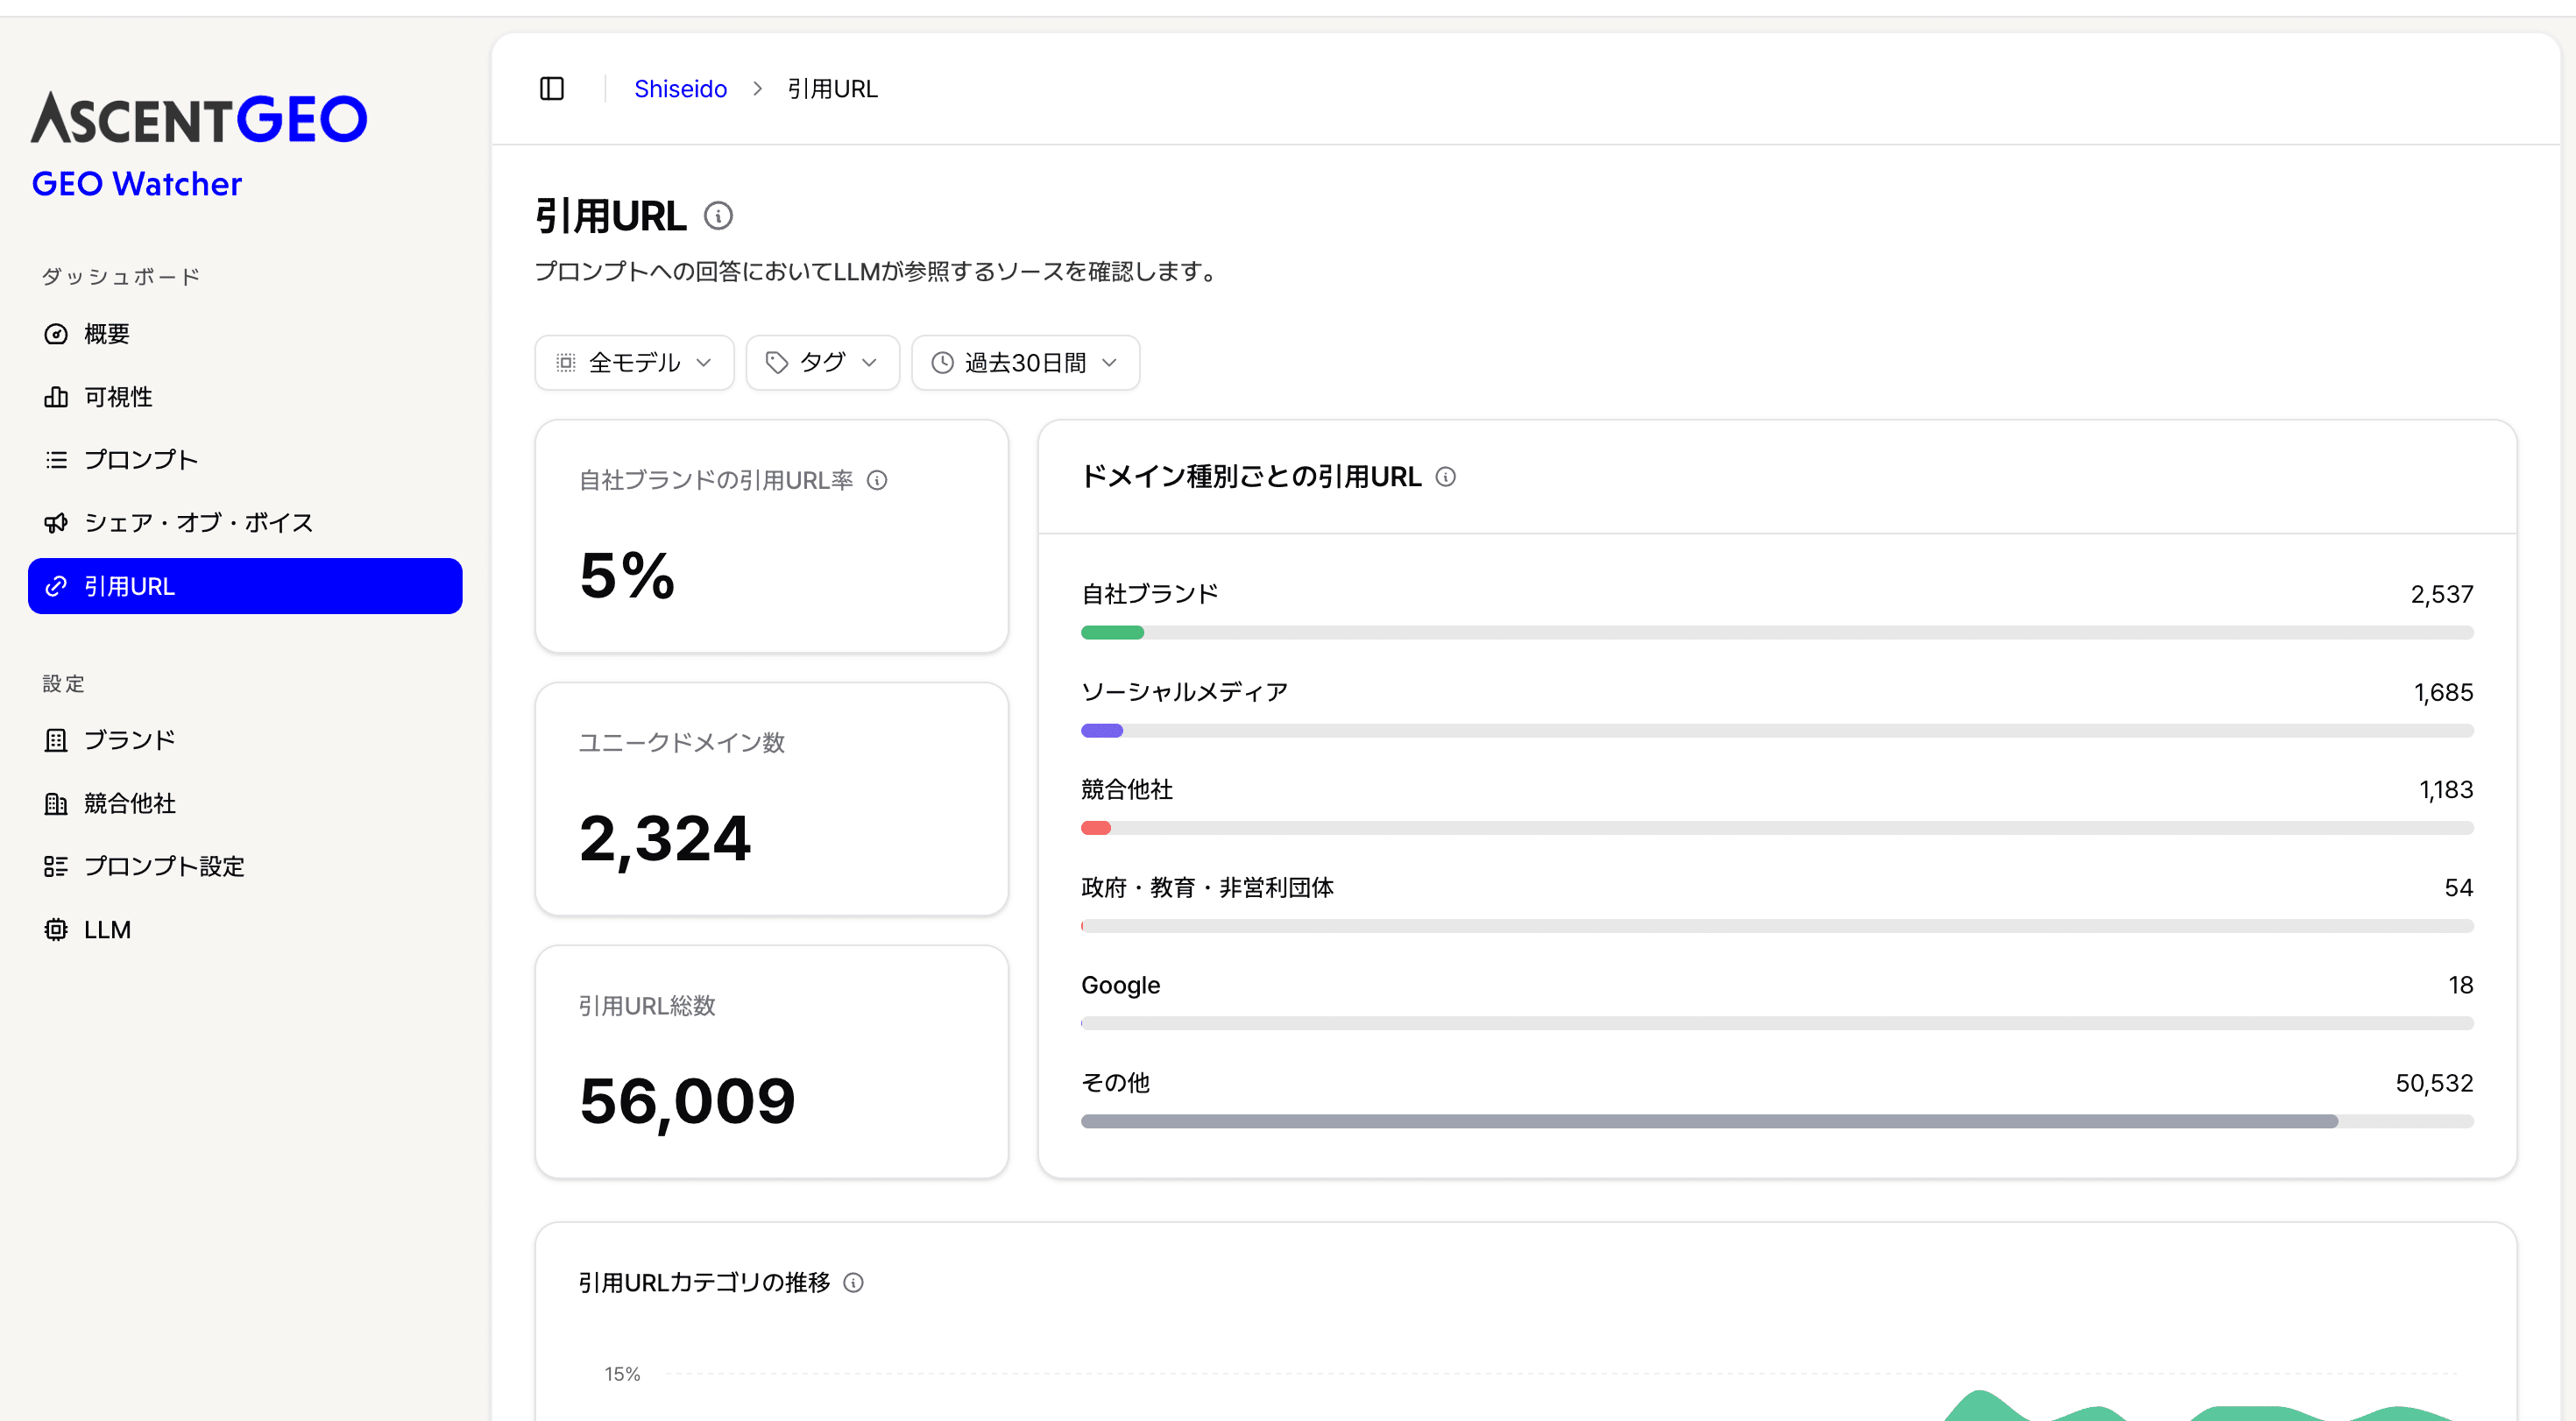Image resolution: width=2576 pixels, height=1421 pixels.
Task: Click the 引用URLカテゴリの推移 chart title
Action: pyautogui.click(x=704, y=1283)
